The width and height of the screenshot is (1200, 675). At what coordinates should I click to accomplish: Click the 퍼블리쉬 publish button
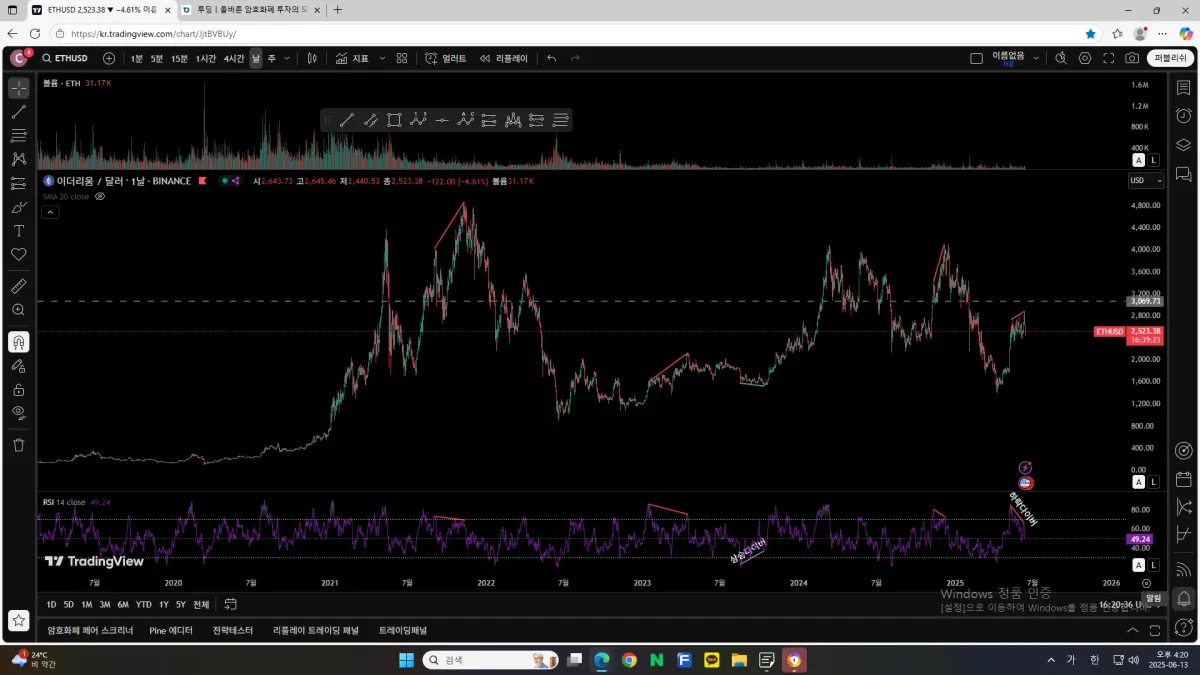[1170, 58]
